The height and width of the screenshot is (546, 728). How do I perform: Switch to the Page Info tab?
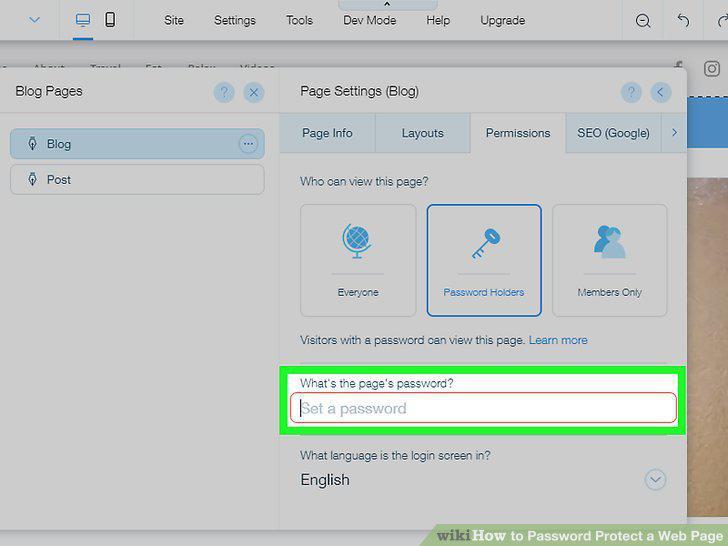pos(327,133)
